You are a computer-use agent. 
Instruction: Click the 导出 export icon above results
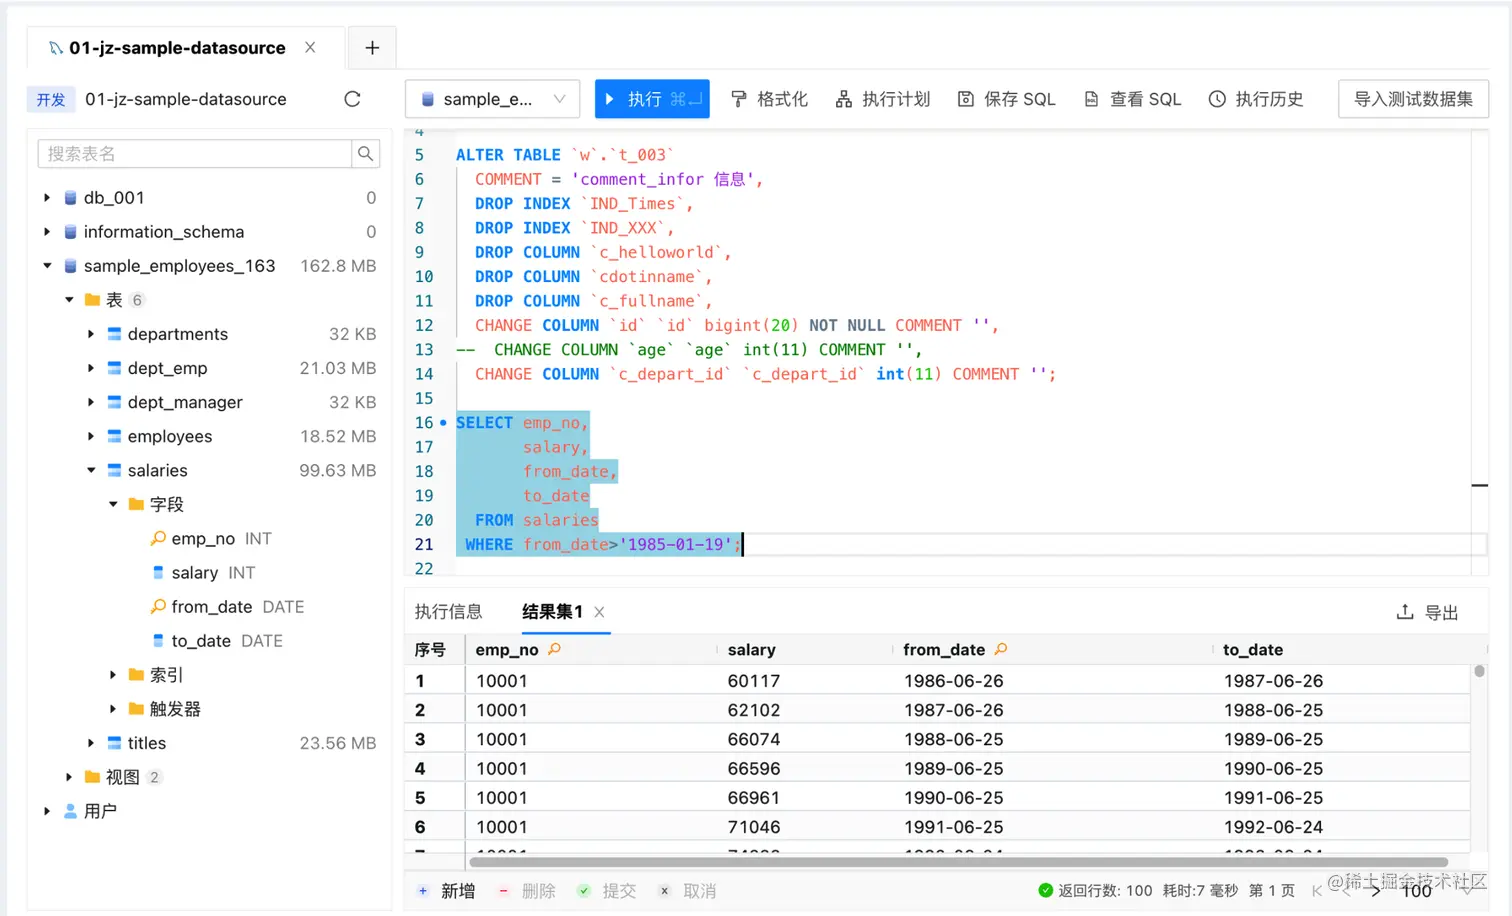tap(1404, 611)
